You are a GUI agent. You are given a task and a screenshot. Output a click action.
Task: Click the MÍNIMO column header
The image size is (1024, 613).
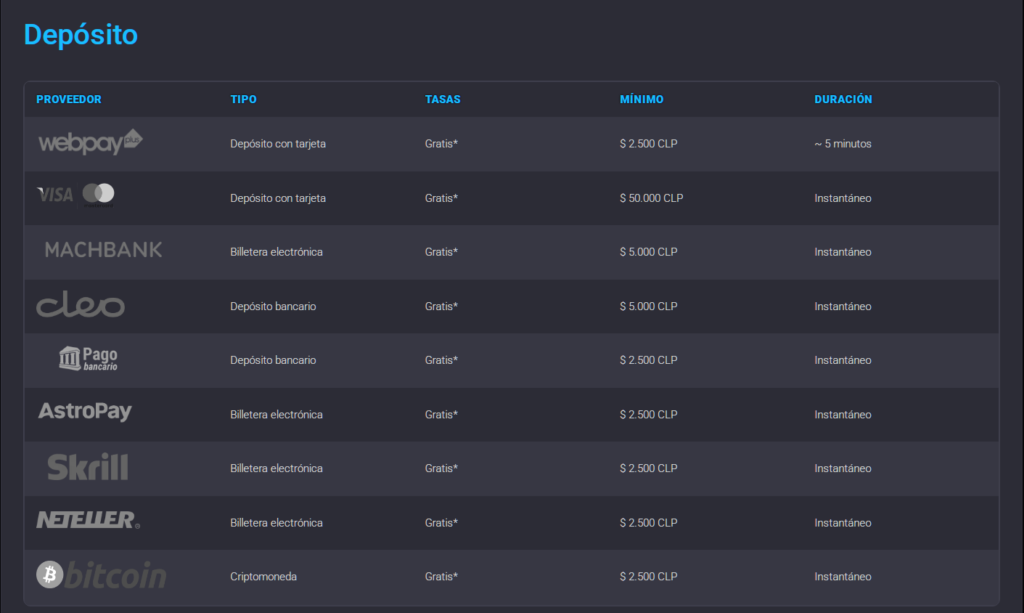[x=641, y=99]
